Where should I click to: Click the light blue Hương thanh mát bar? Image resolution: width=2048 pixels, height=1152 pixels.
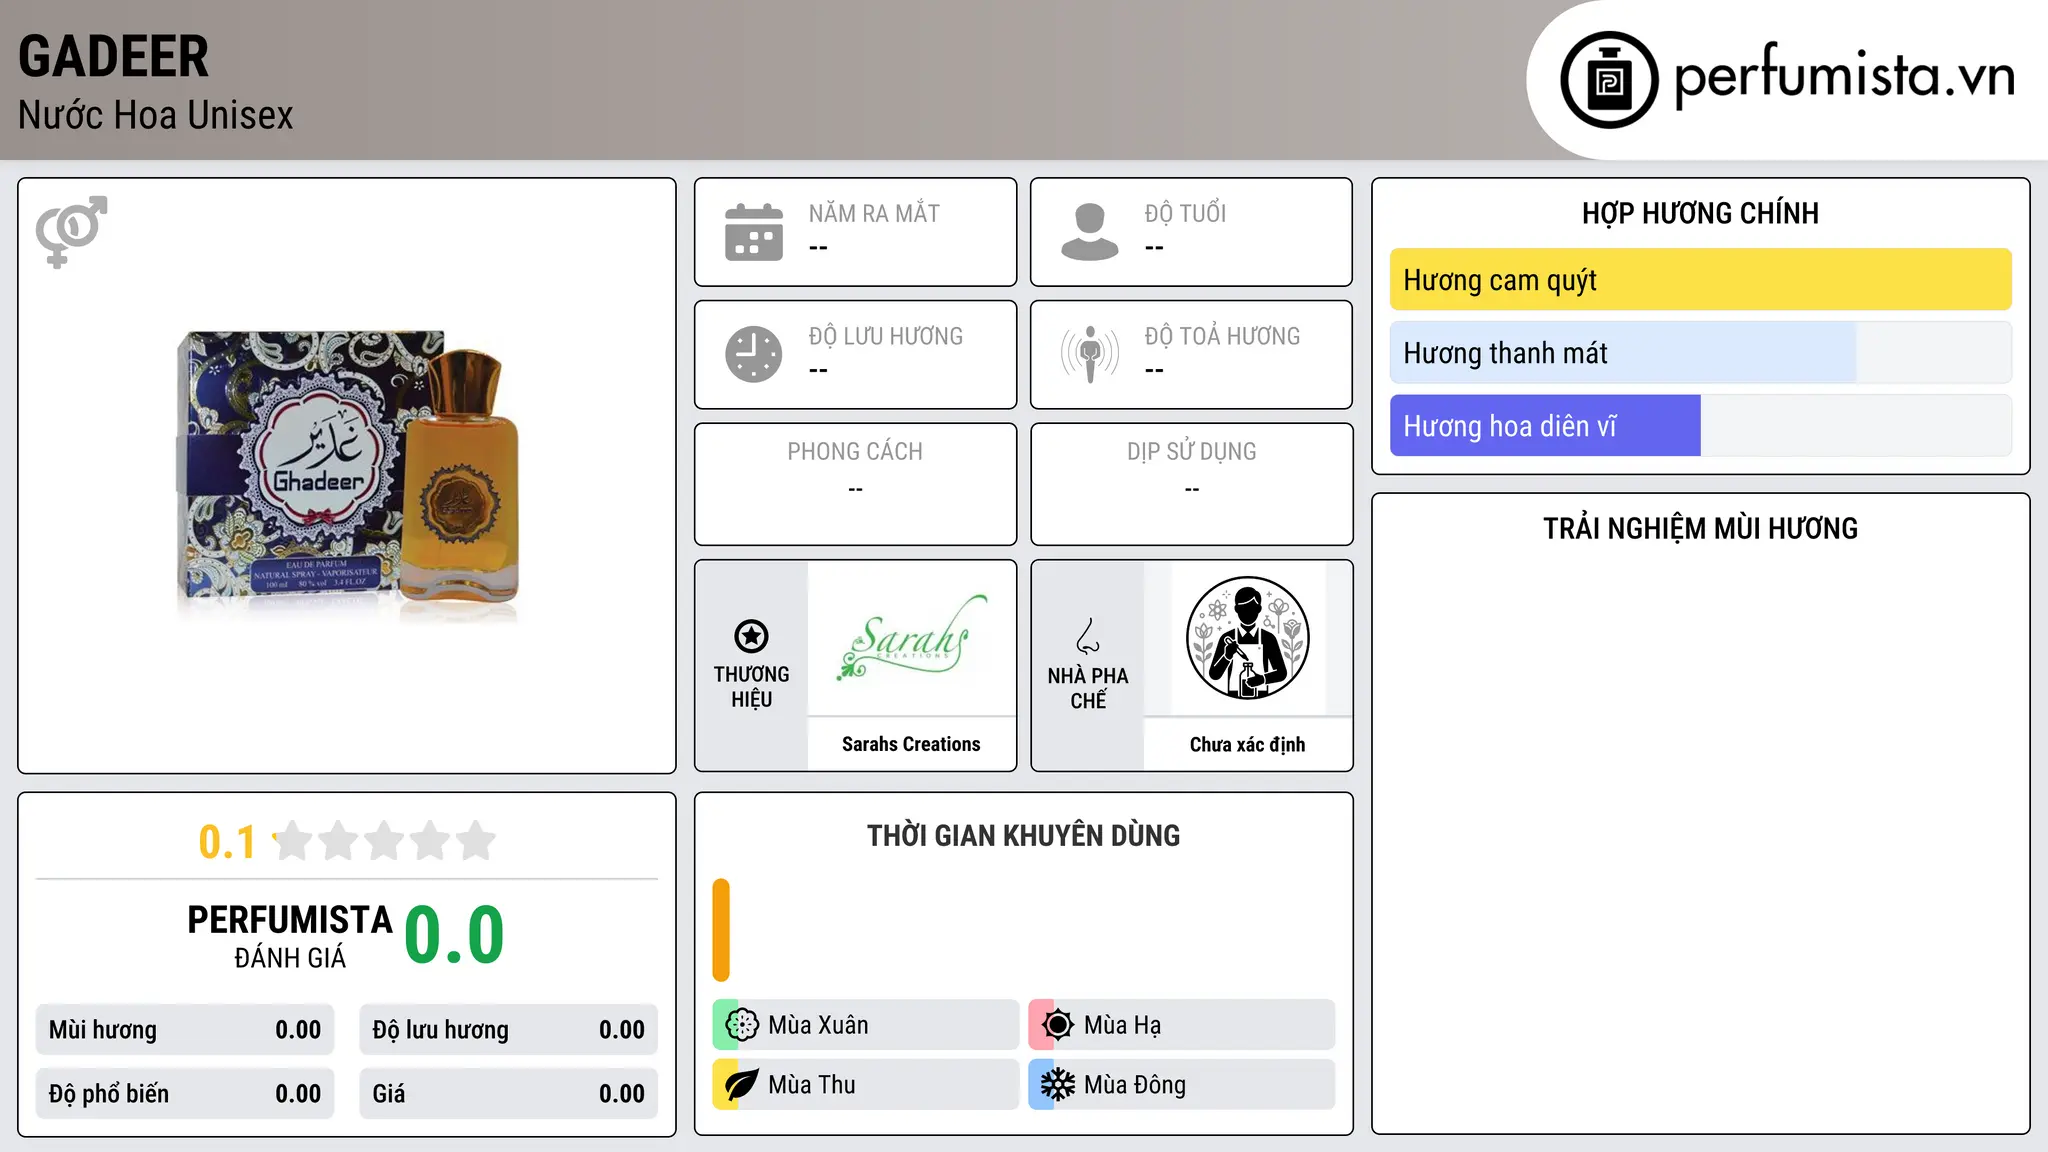point(1623,353)
